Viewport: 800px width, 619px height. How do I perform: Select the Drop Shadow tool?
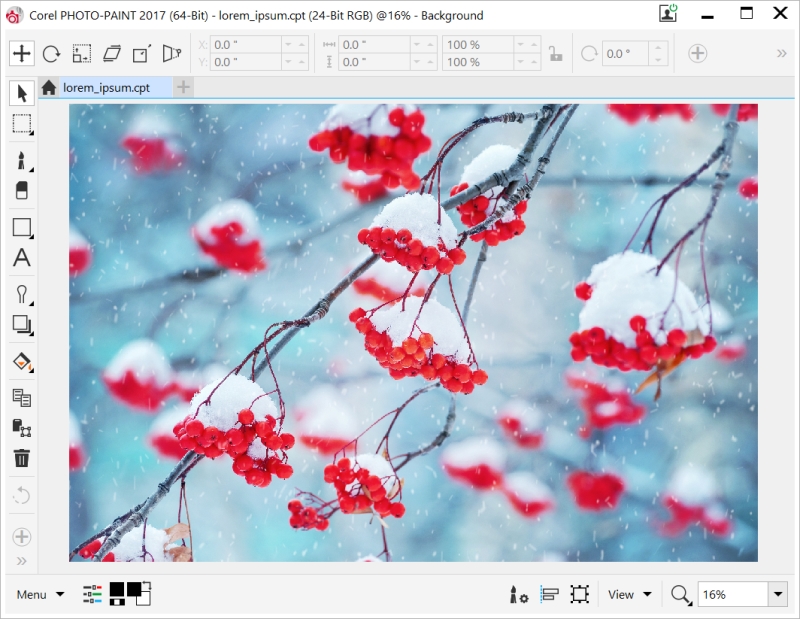pyautogui.click(x=21, y=324)
